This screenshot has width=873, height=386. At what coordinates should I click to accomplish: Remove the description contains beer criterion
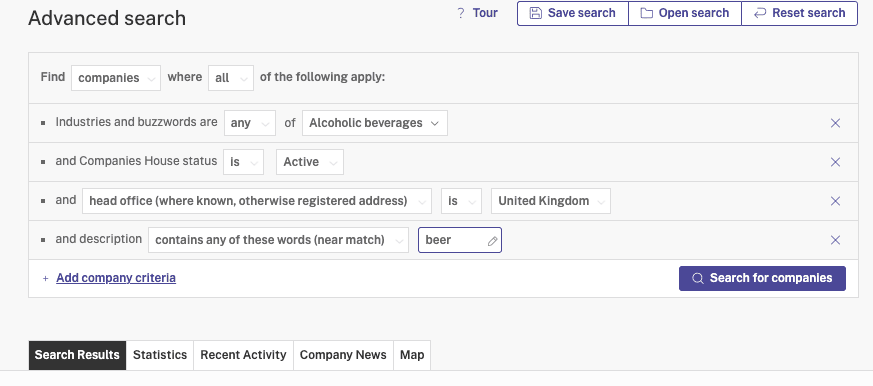tap(835, 240)
